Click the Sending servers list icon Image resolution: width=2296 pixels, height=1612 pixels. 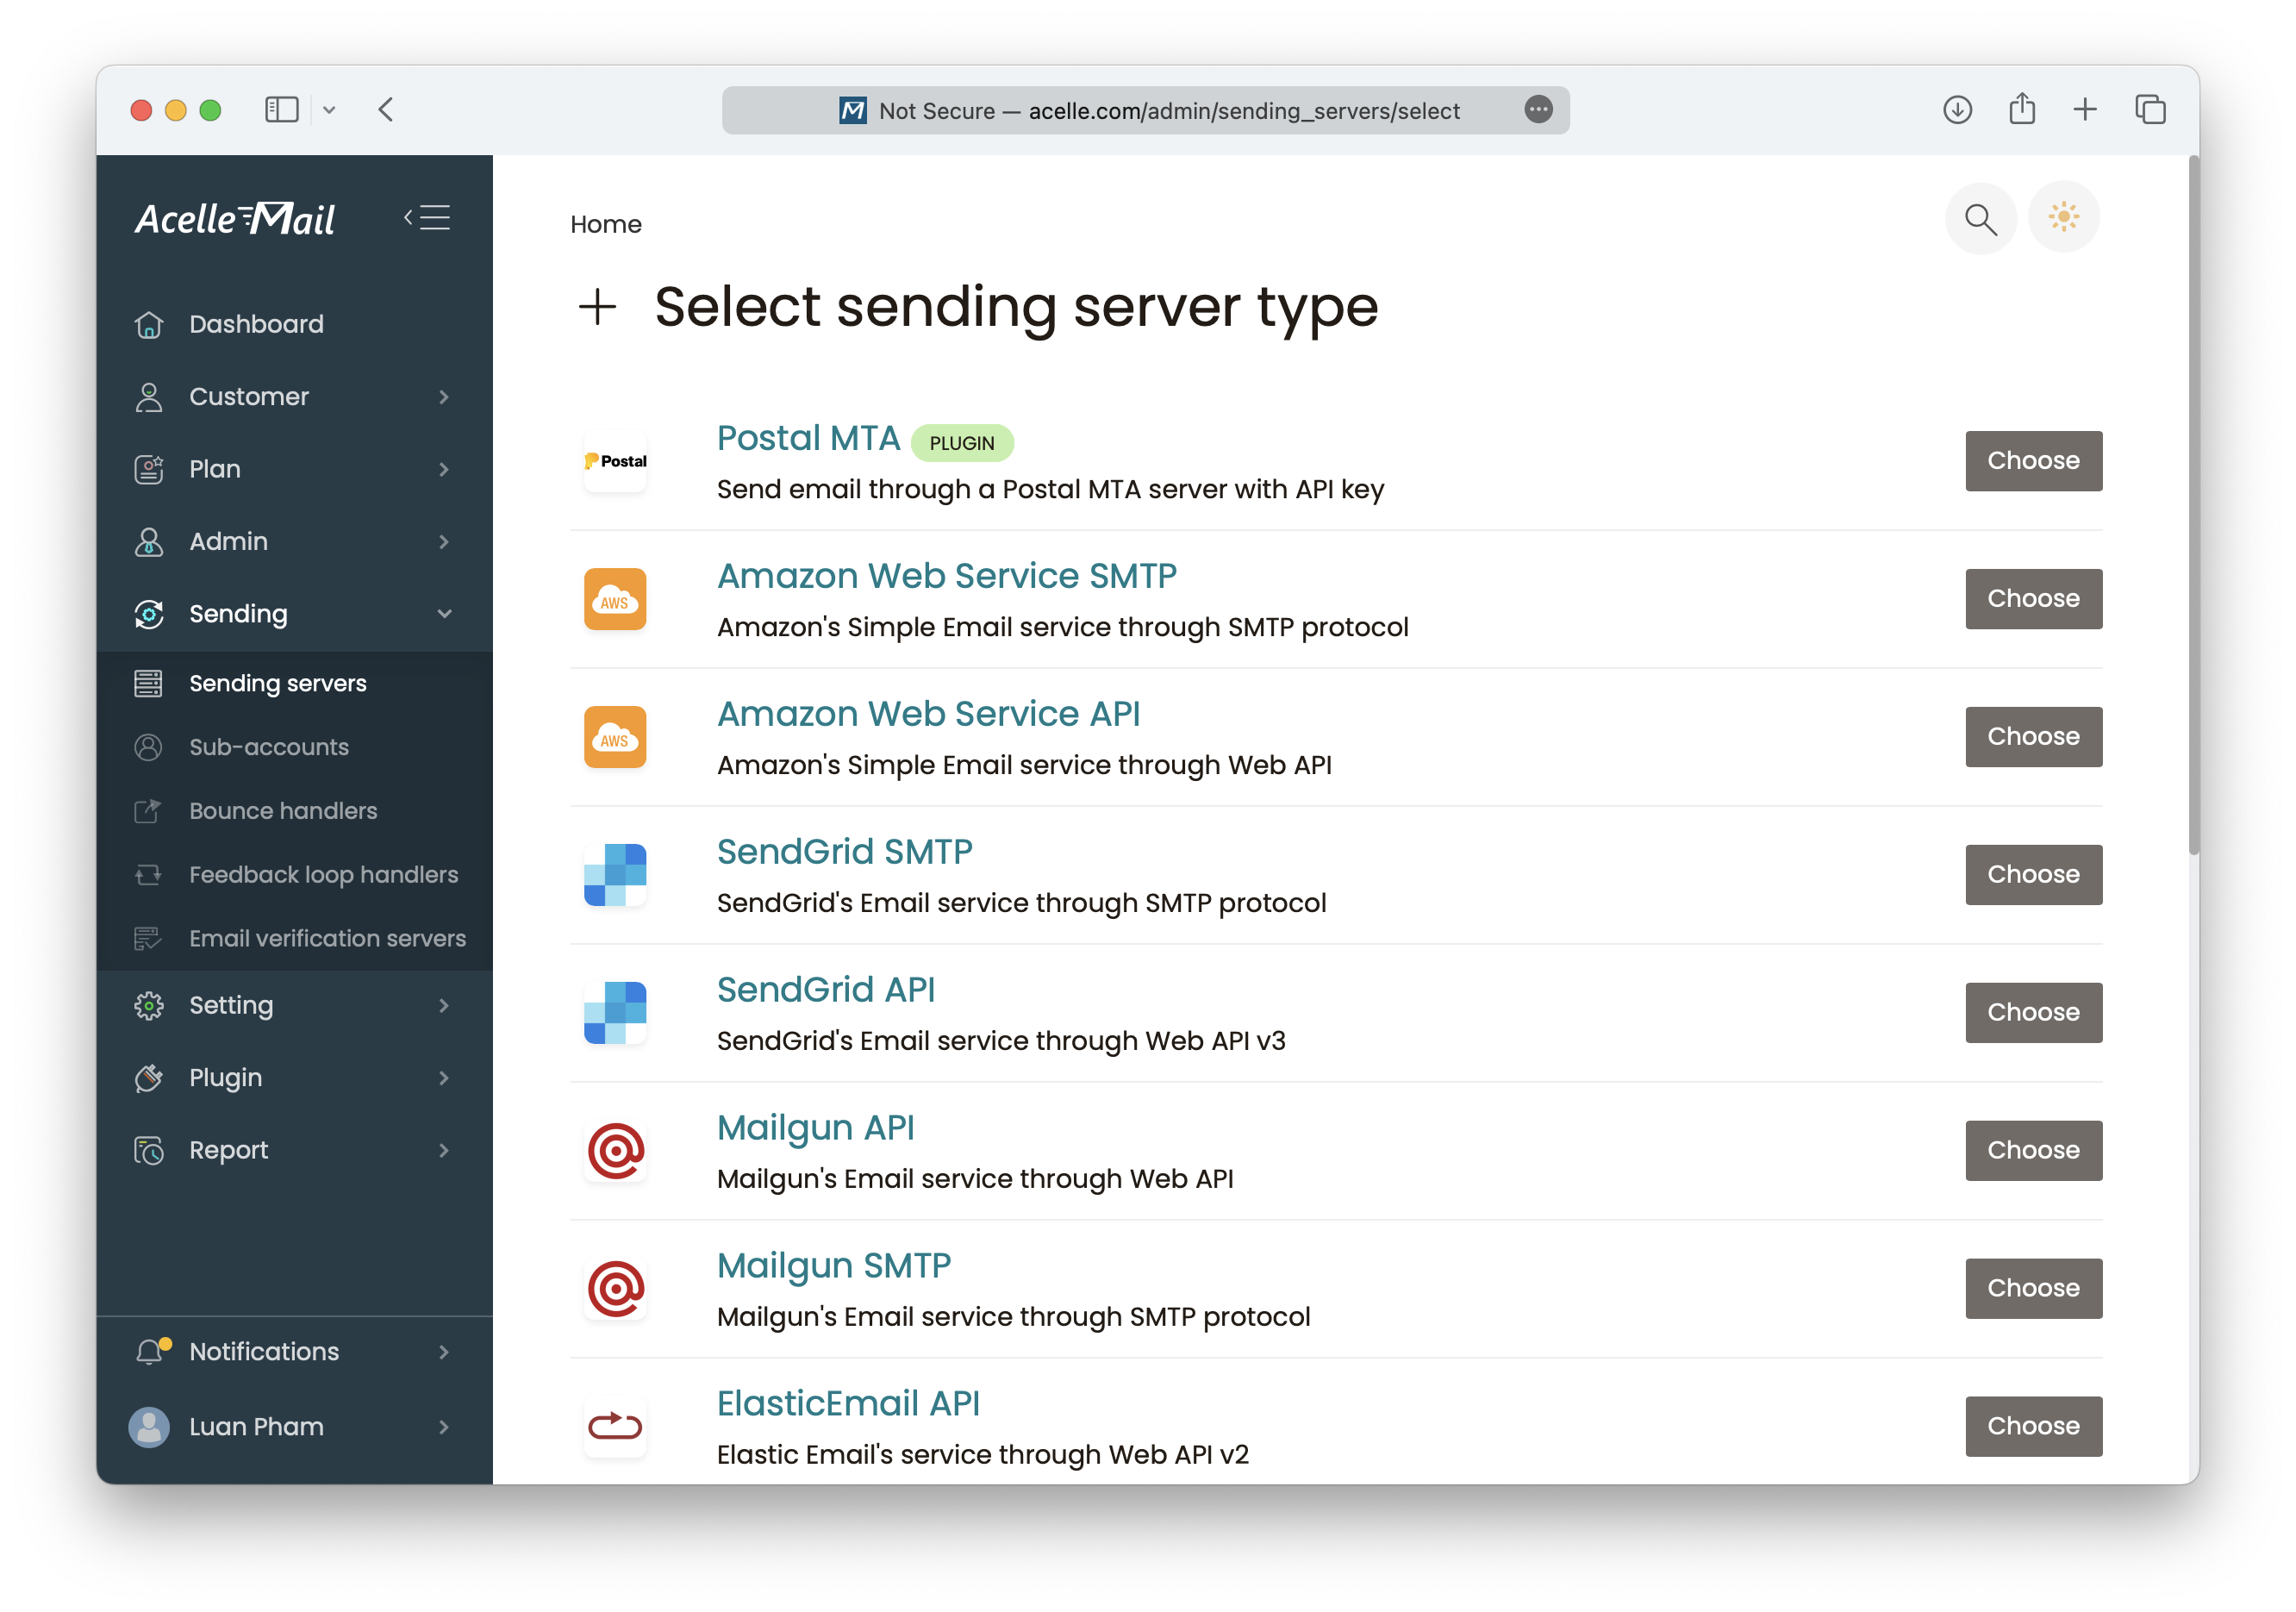tap(148, 683)
